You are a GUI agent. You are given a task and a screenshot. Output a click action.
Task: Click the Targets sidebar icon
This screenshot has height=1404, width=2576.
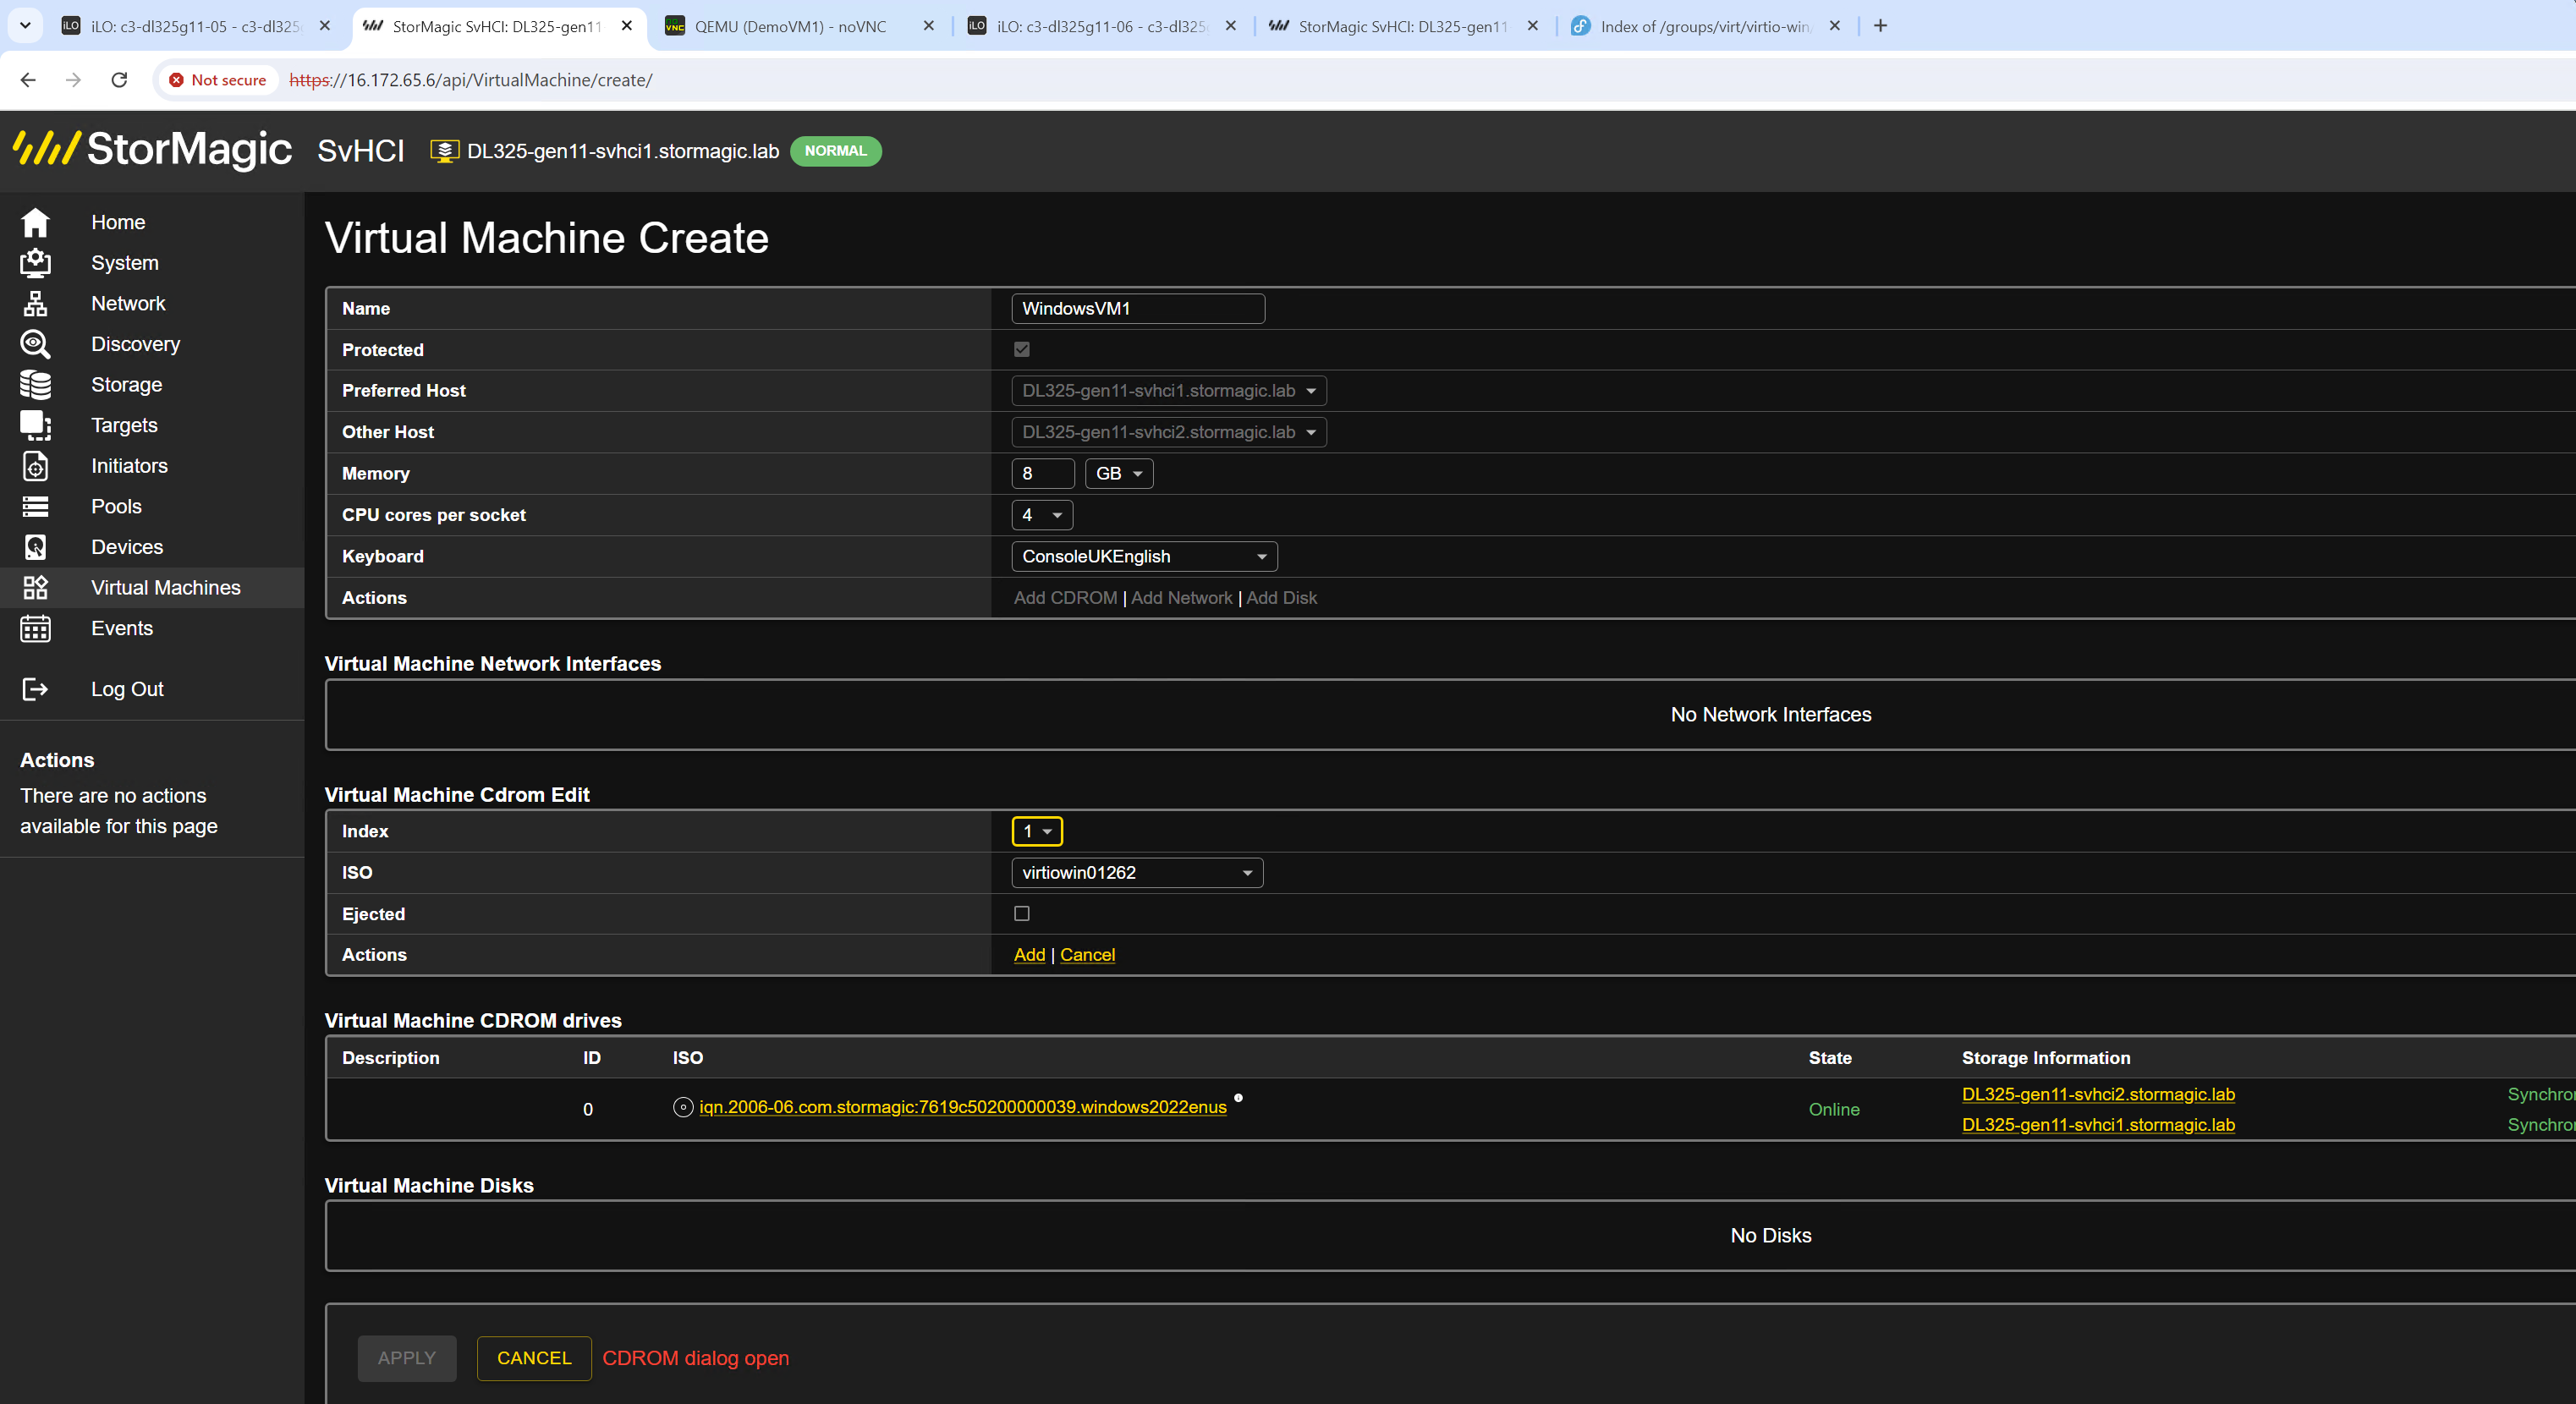[35, 425]
